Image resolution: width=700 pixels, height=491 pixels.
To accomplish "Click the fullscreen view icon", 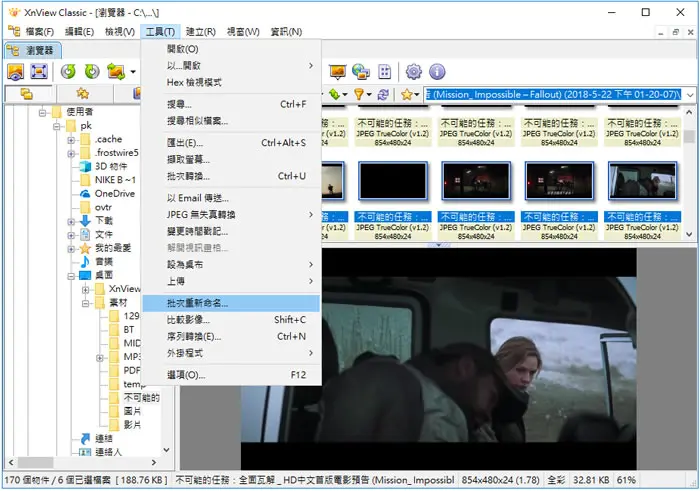I will (39, 71).
